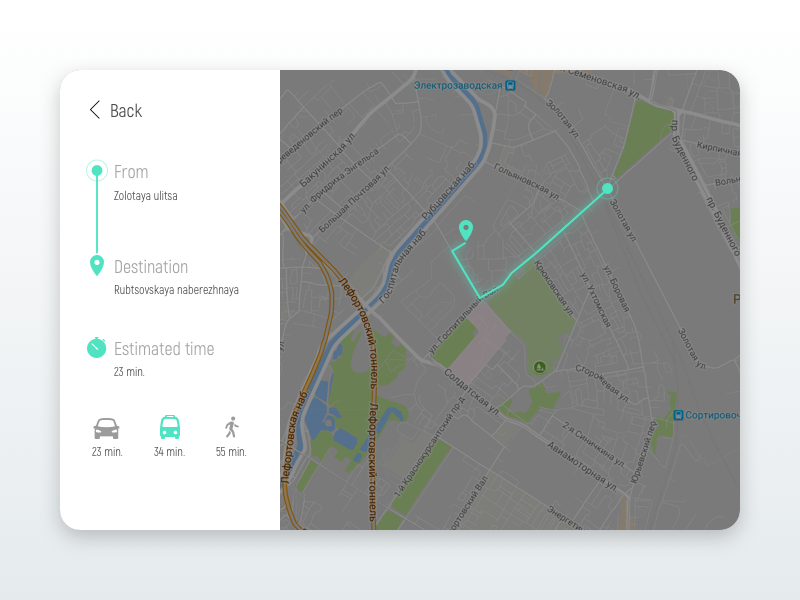
Task: Click the green destination pin on the map
Action: 466,229
